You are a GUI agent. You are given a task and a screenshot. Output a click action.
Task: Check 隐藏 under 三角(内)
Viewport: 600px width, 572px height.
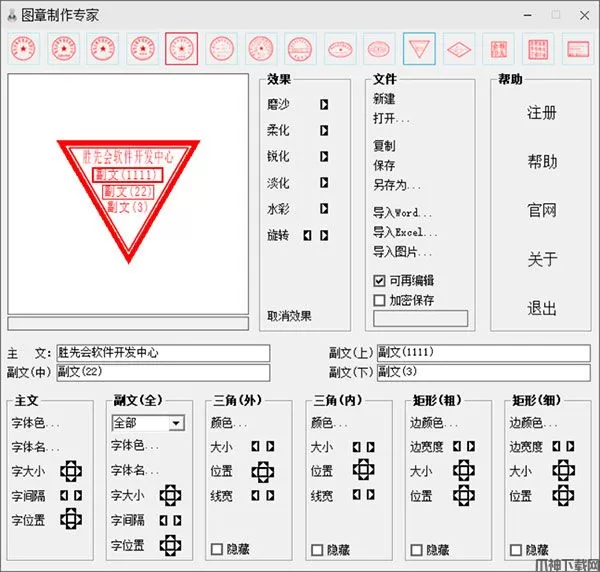tap(317, 550)
